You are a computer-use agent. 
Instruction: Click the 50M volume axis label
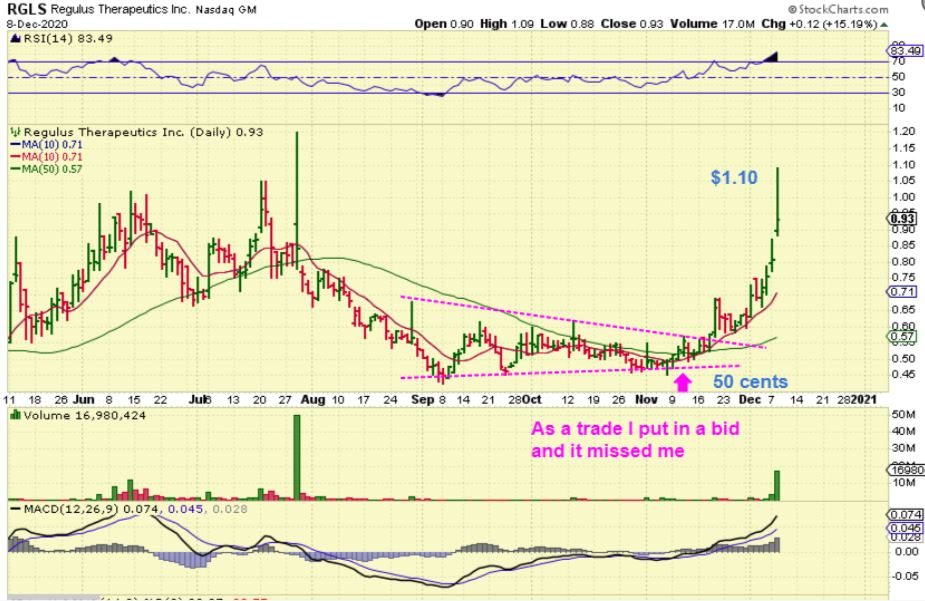point(903,415)
